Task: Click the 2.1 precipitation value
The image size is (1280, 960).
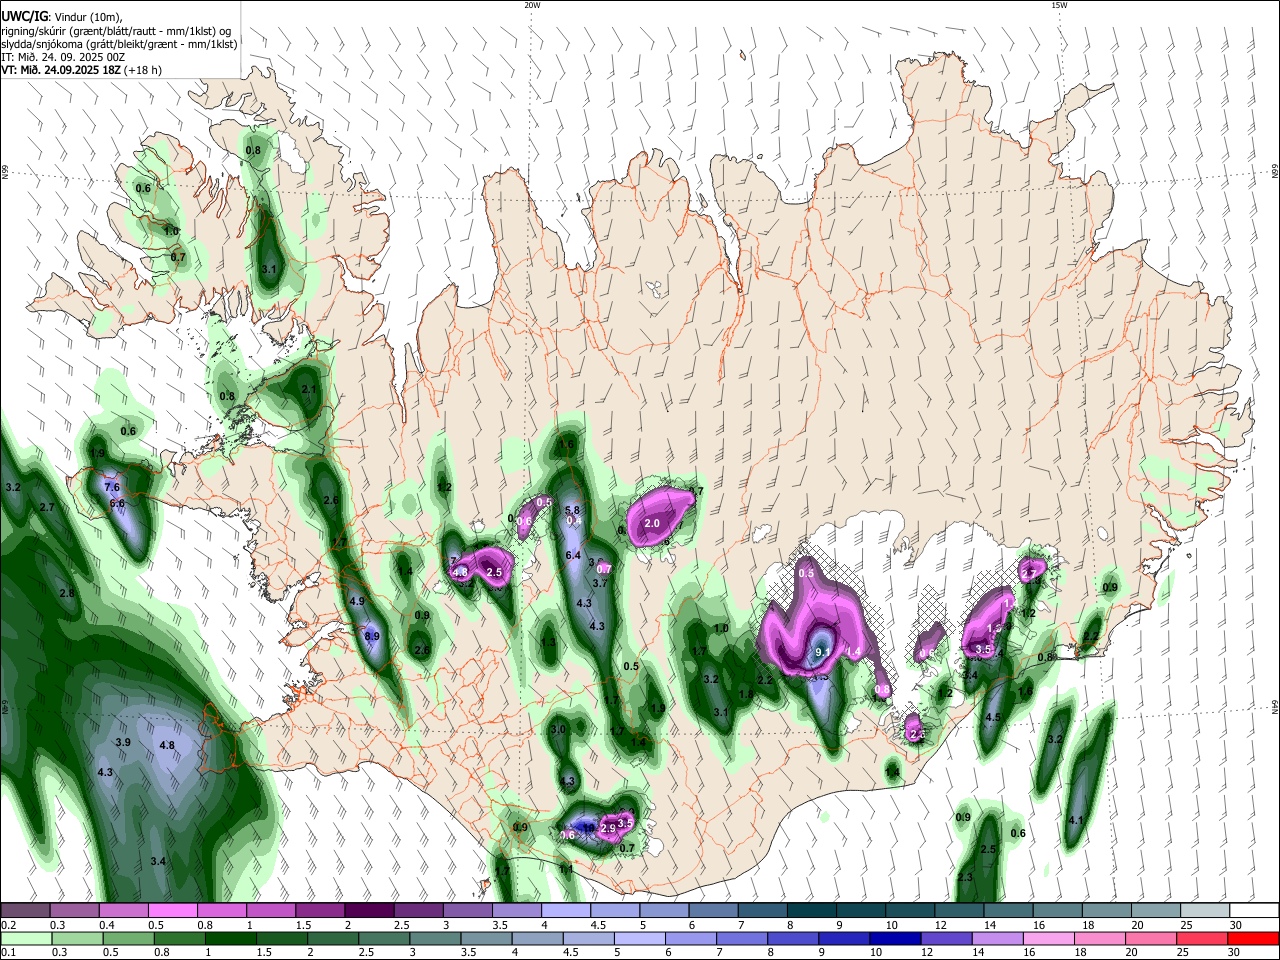Action: 309,390
